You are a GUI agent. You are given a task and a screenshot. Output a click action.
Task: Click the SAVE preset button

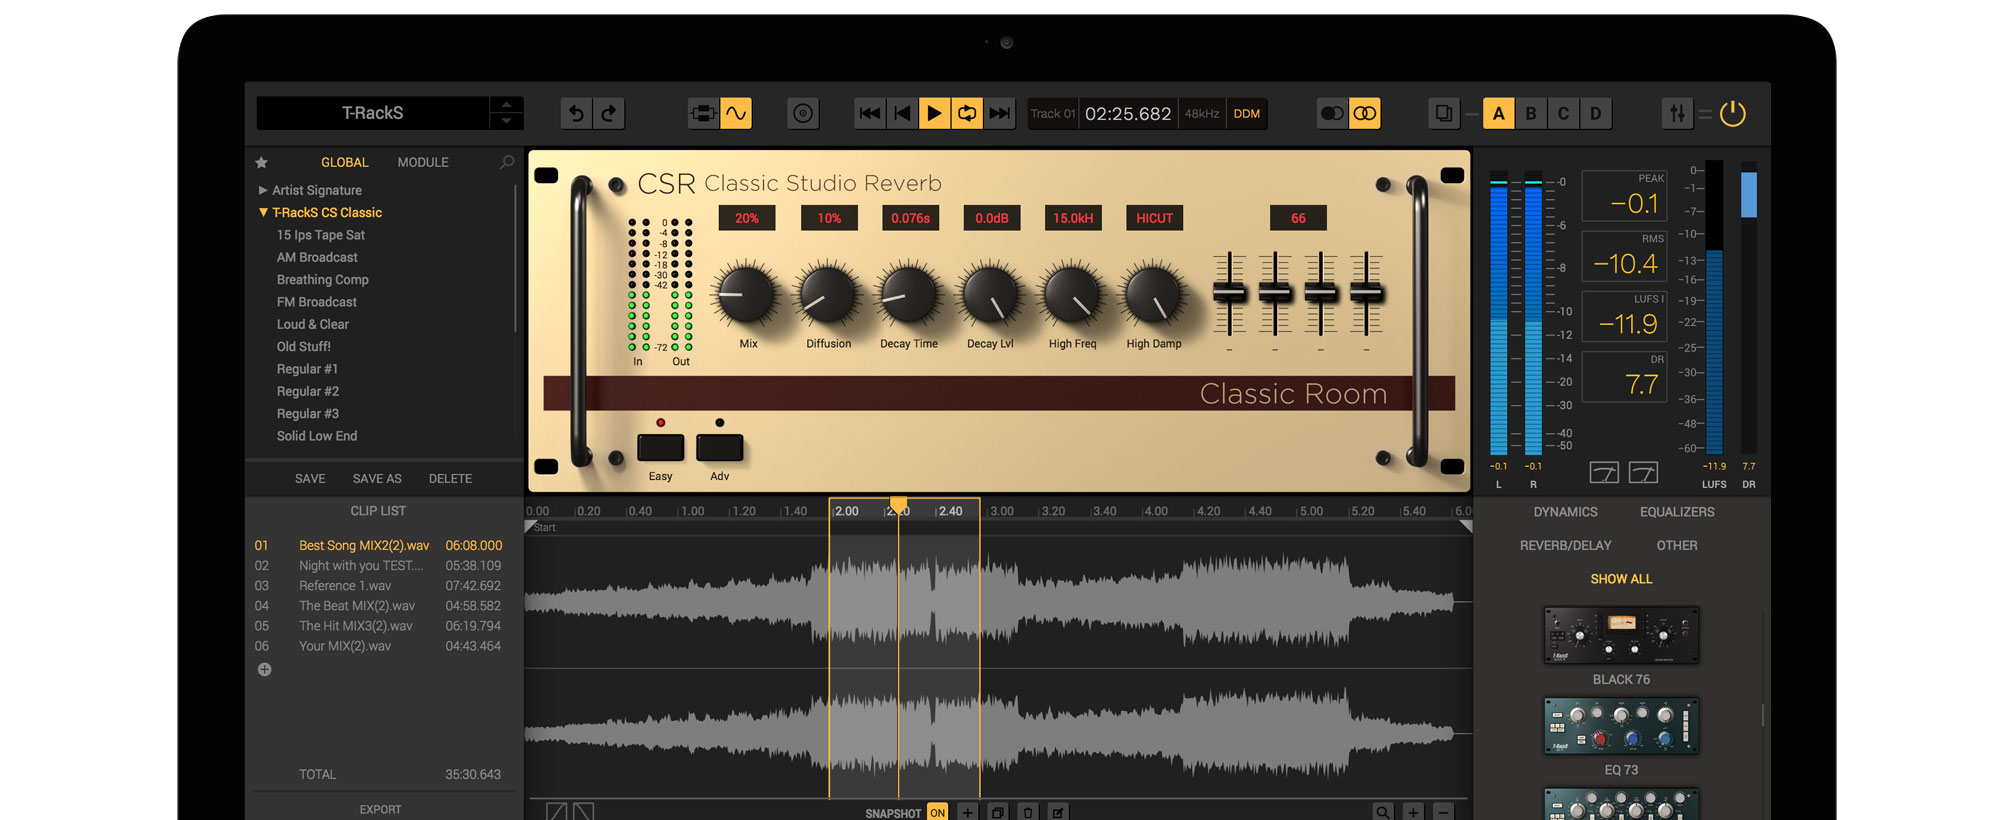(310, 479)
